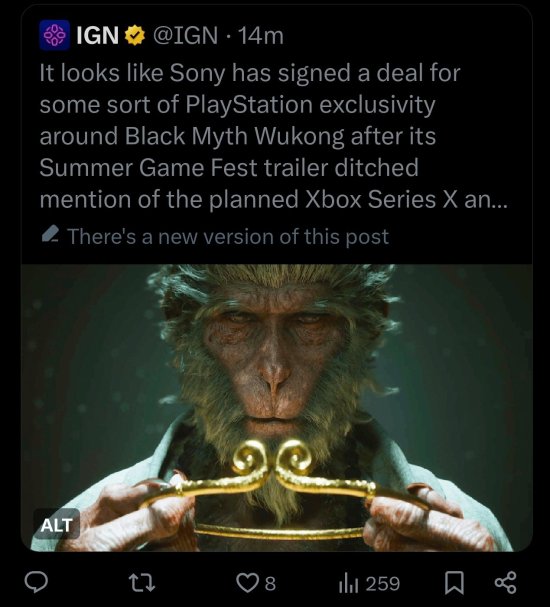Like the post with heart icon
The width and height of the screenshot is (550, 607).
click(x=246, y=583)
